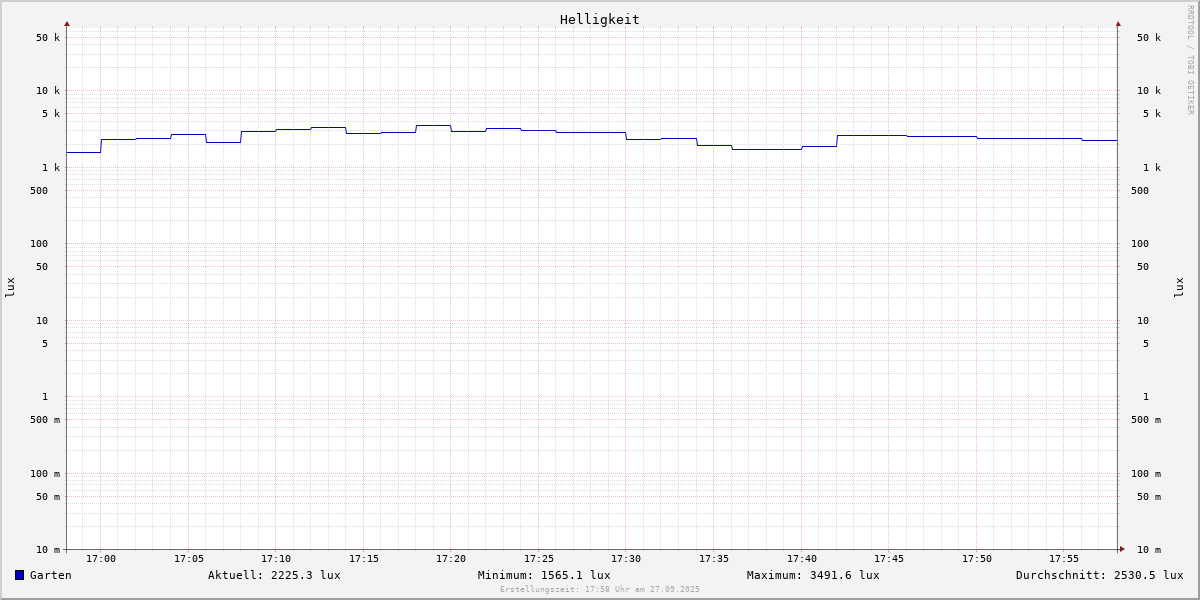Image resolution: width=1200 pixels, height=600 pixels.
Task: Click the 17:20 time axis label
Action: (451, 559)
